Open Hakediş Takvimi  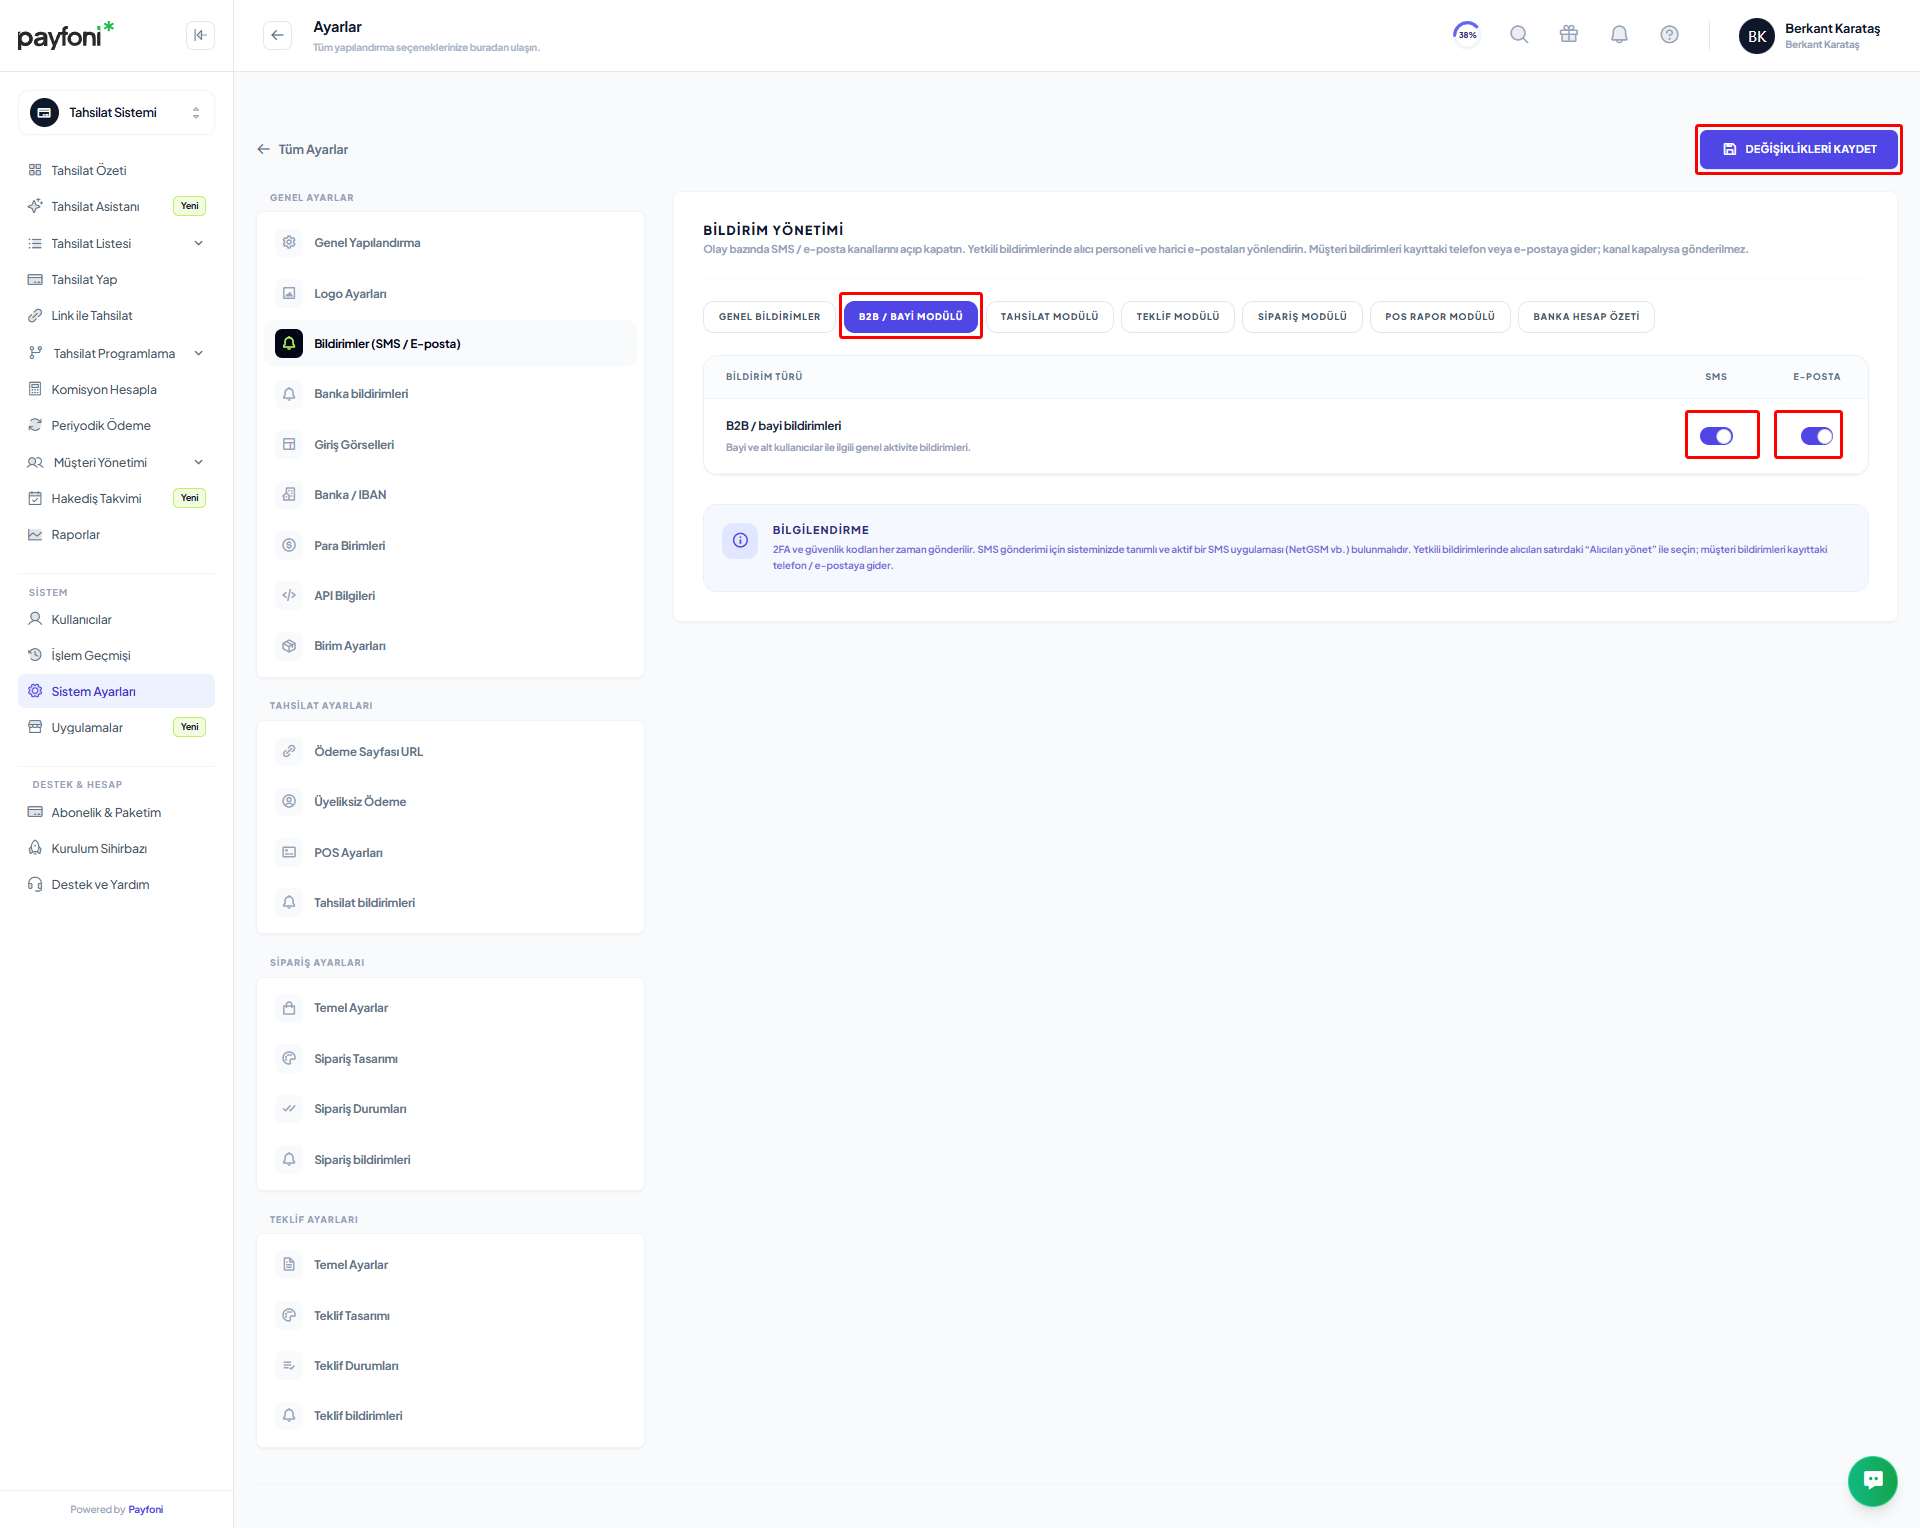click(116, 498)
